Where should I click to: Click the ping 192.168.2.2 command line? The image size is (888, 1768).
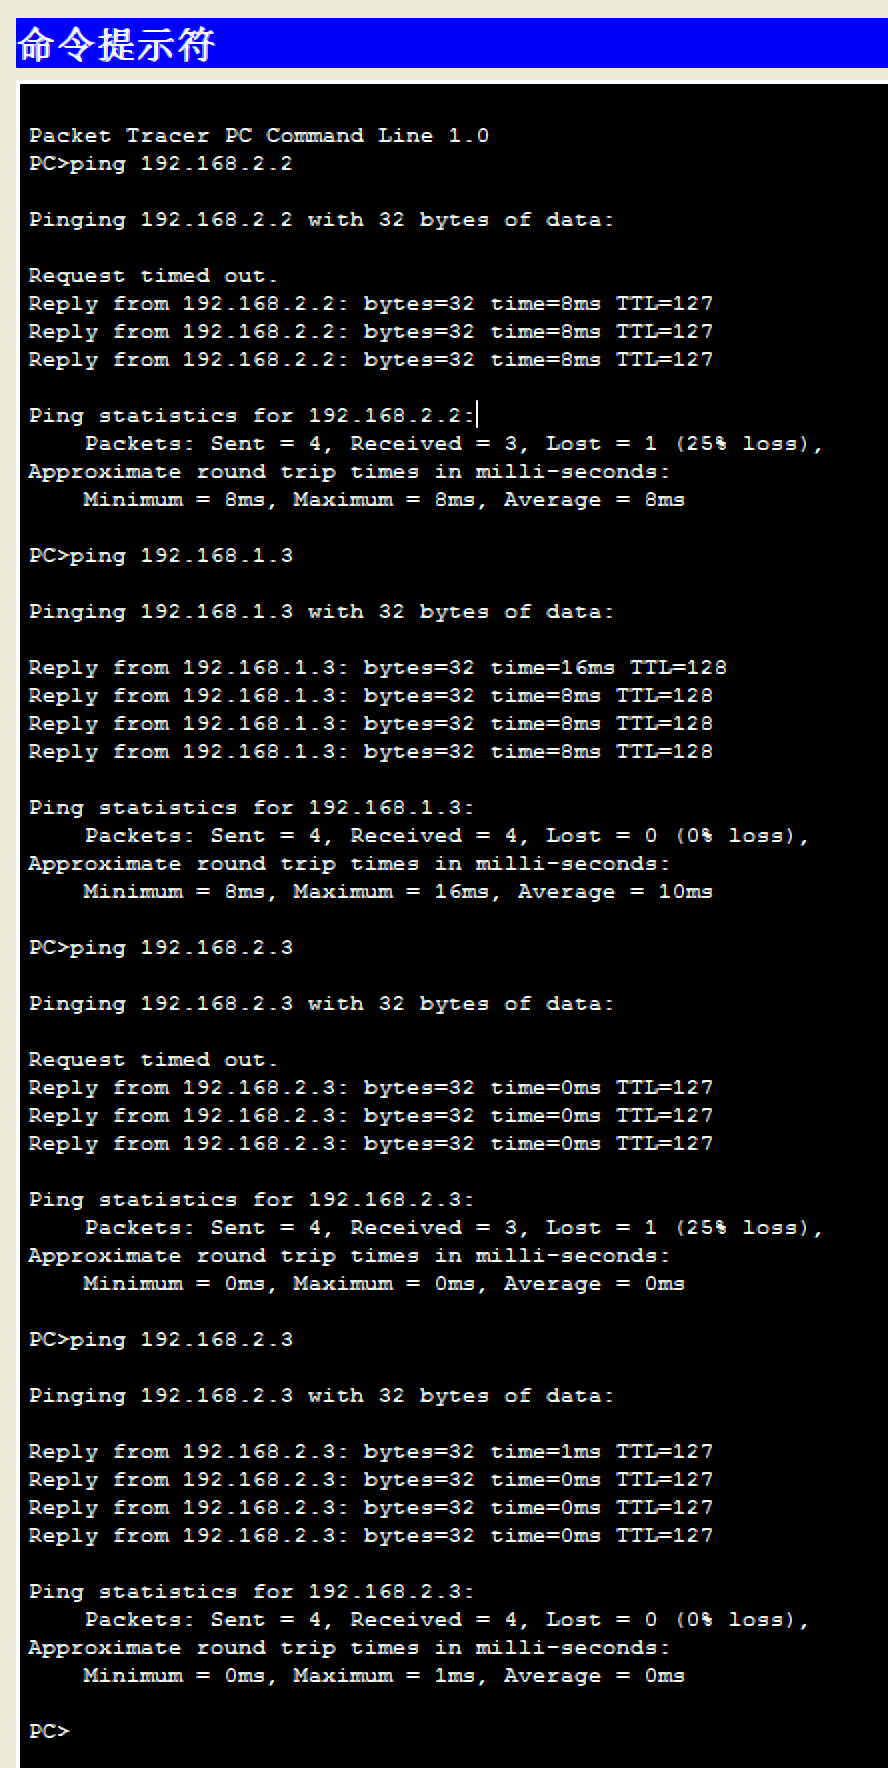(161, 163)
